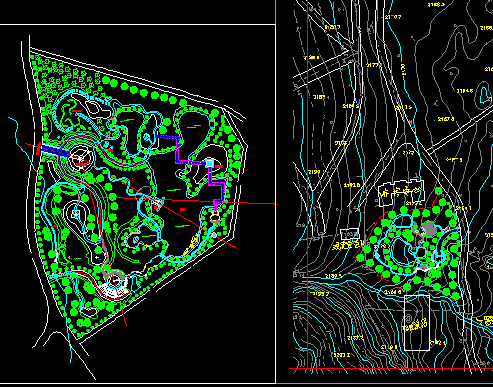The image size is (493, 387).
Task: Select the concentric circular plaza beside the bridge
Action: tap(80, 158)
